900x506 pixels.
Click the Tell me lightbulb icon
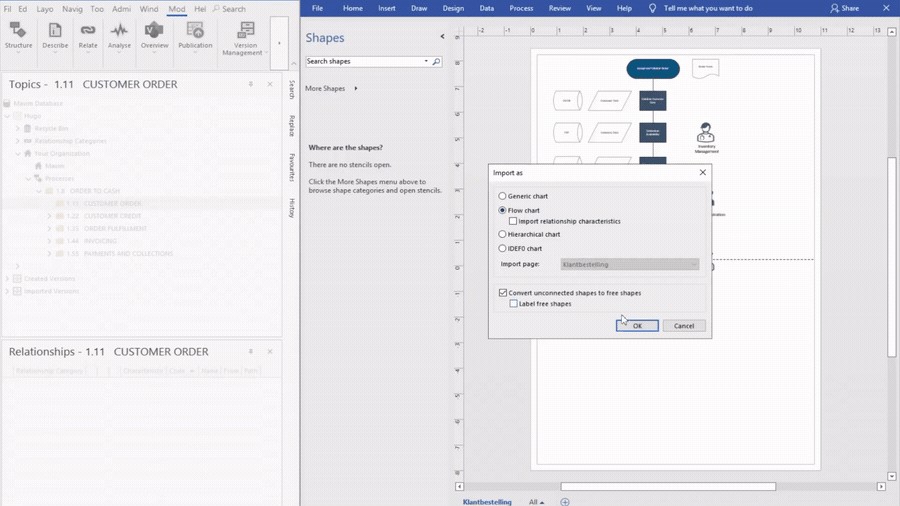click(x=653, y=8)
